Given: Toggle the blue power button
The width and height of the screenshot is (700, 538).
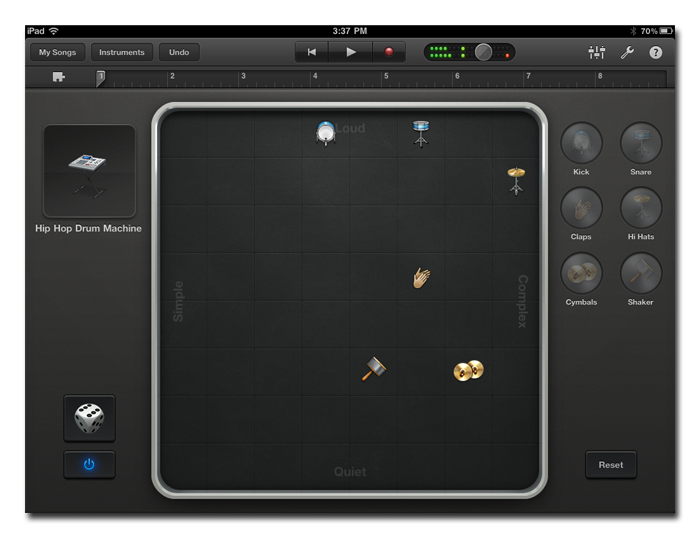Looking at the screenshot, I should (89, 464).
